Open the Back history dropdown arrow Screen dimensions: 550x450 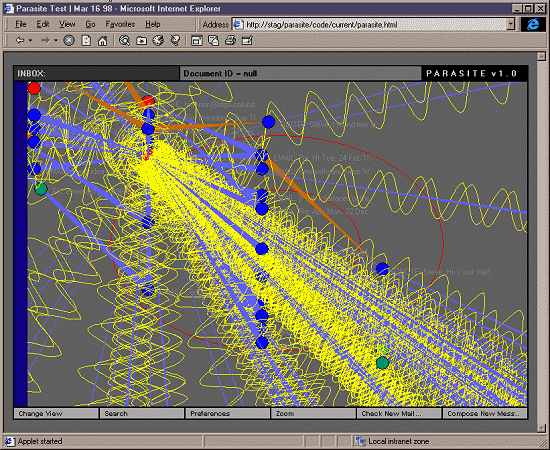(x=31, y=41)
